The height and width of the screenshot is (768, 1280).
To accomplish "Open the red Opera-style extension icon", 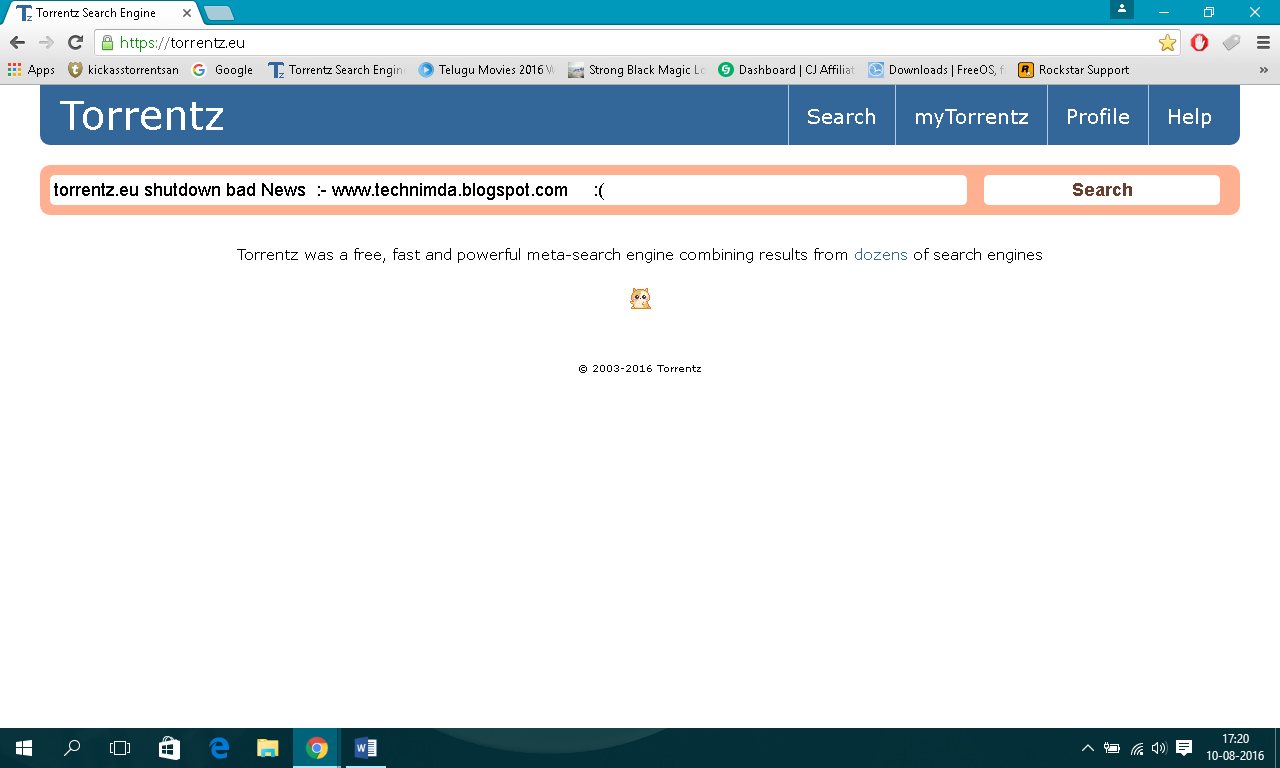I will point(1200,43).
